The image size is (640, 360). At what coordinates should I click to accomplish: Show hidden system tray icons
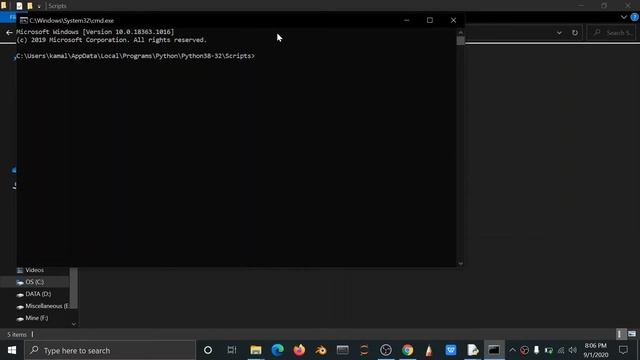512,350
